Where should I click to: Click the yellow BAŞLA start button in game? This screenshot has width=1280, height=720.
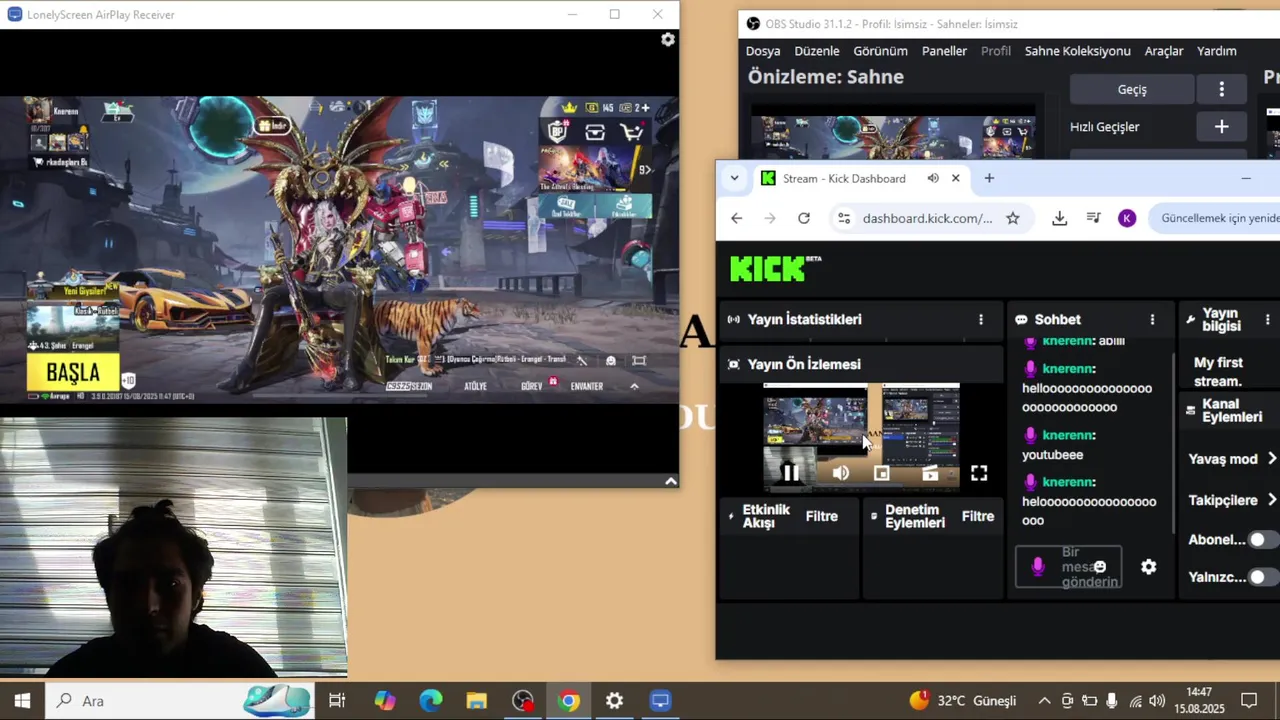point(73,373)
